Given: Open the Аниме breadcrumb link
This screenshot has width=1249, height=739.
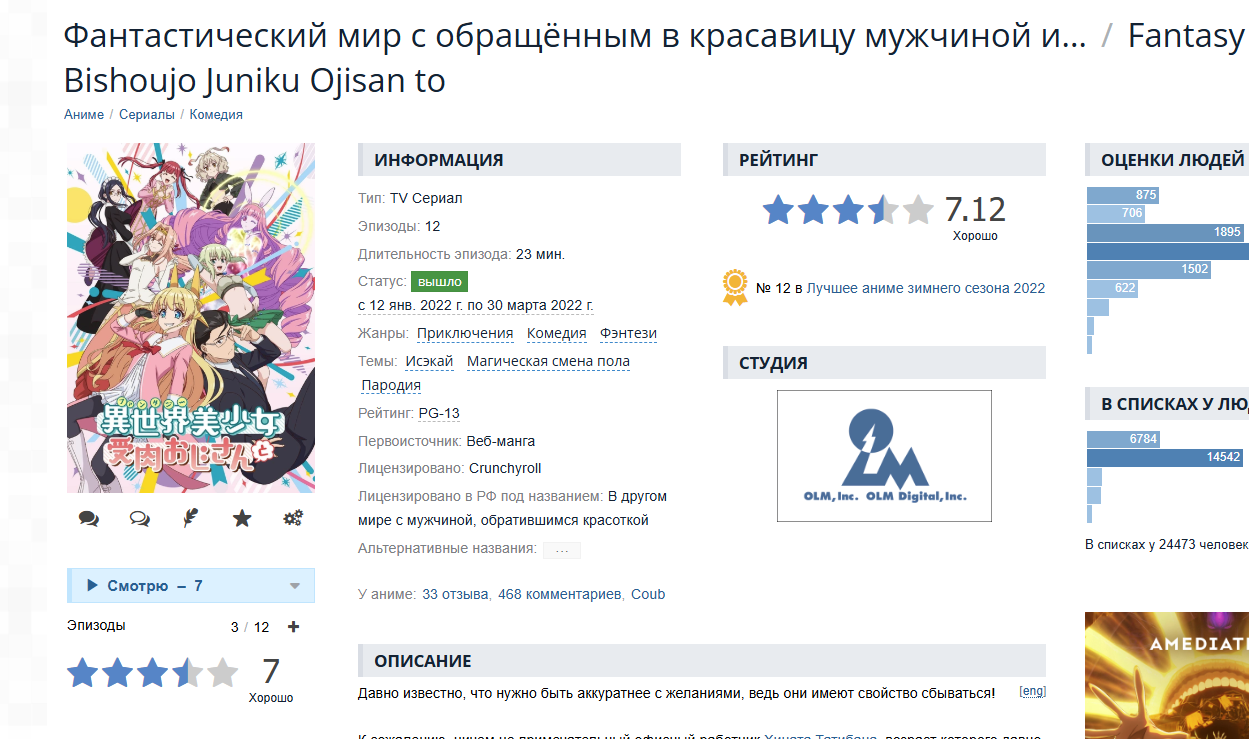Looking at the screenshot, I should [x=84, y=115].
